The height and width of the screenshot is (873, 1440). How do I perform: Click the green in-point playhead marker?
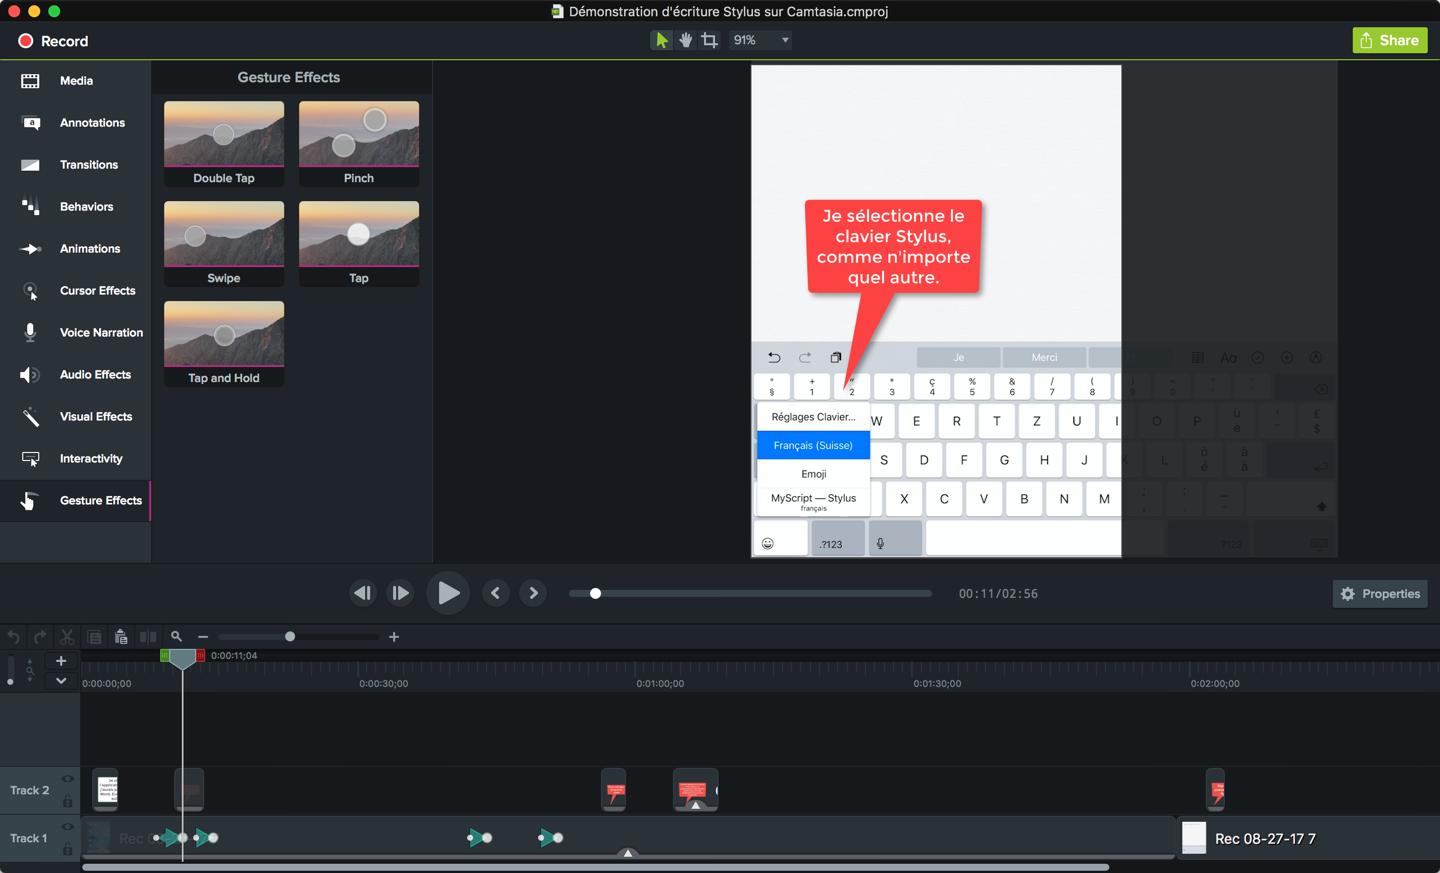(165, 656)
